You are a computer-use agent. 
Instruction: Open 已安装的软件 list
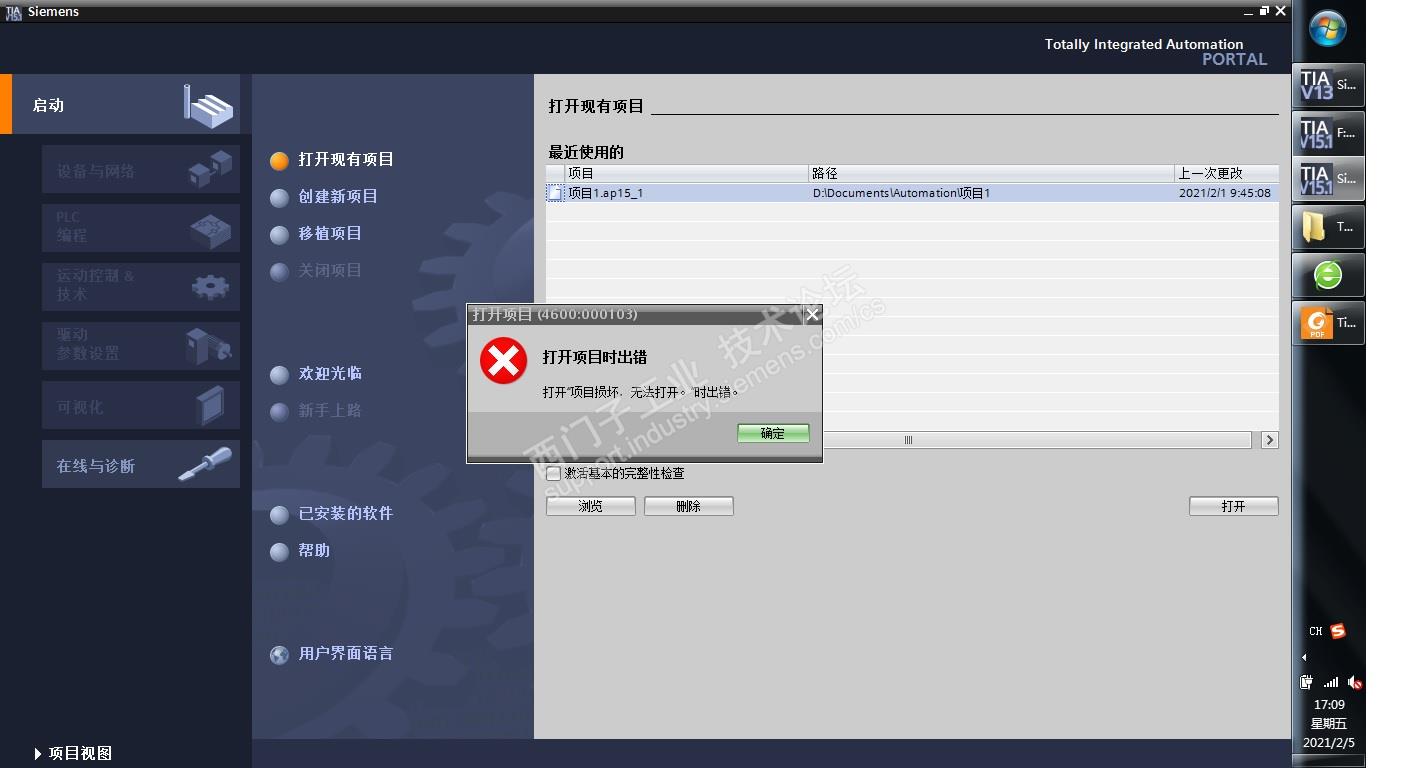tap(332, 514)
